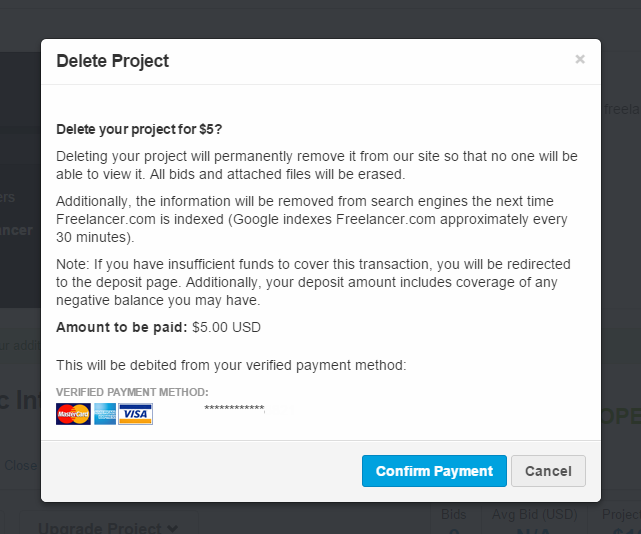Click the insufficient funds note paragraph
The width and height of the screenshot is (641, 534).
[313, 282]
